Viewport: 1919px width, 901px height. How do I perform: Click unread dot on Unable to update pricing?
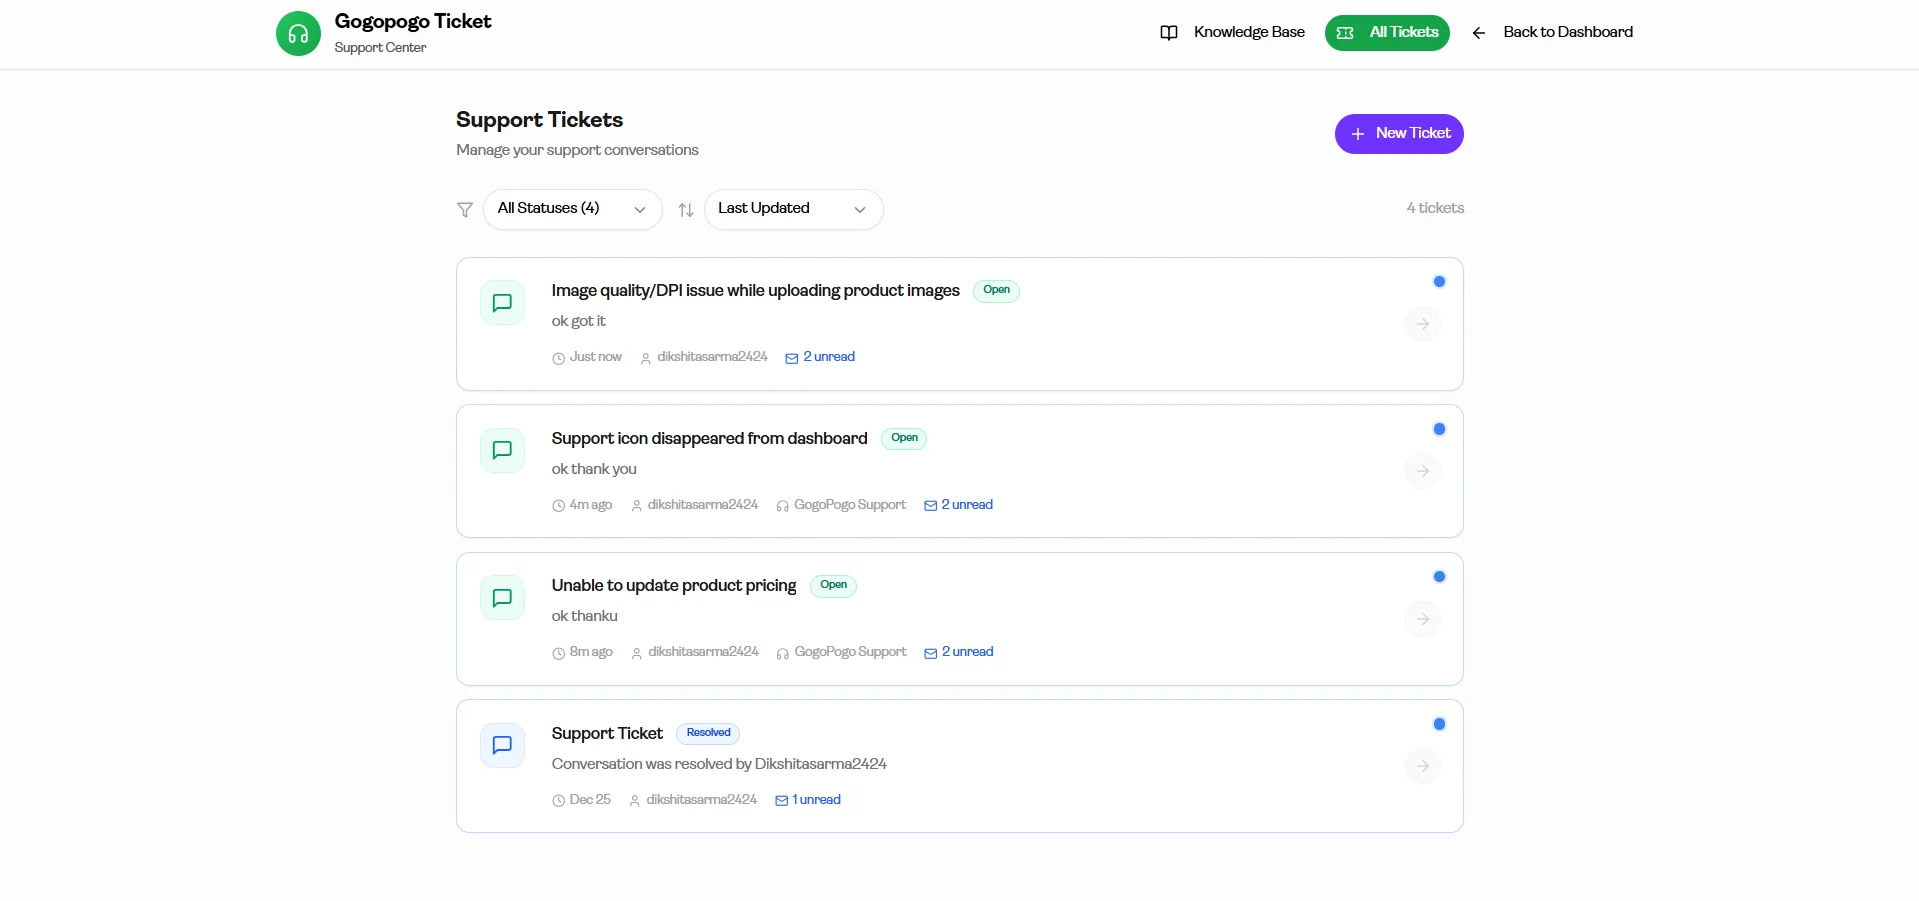1439,577
